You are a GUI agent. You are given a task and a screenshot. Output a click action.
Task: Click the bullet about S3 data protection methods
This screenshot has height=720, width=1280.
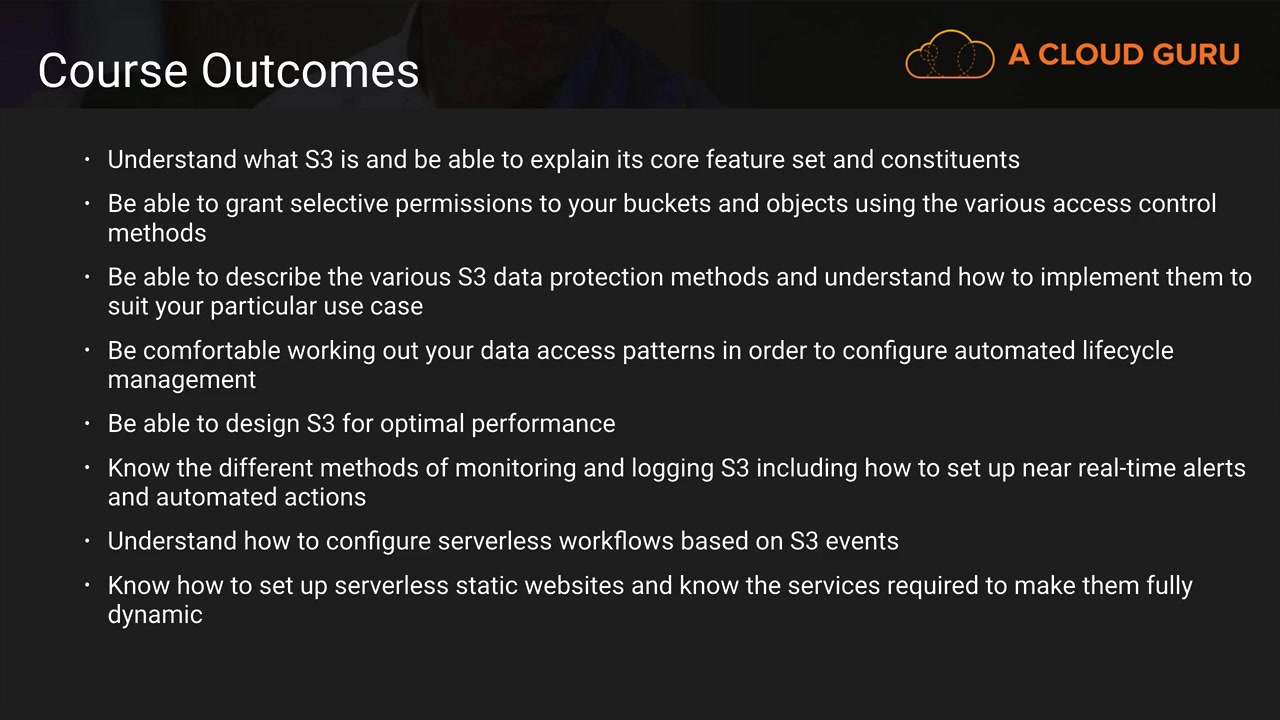tap(679, 277)
